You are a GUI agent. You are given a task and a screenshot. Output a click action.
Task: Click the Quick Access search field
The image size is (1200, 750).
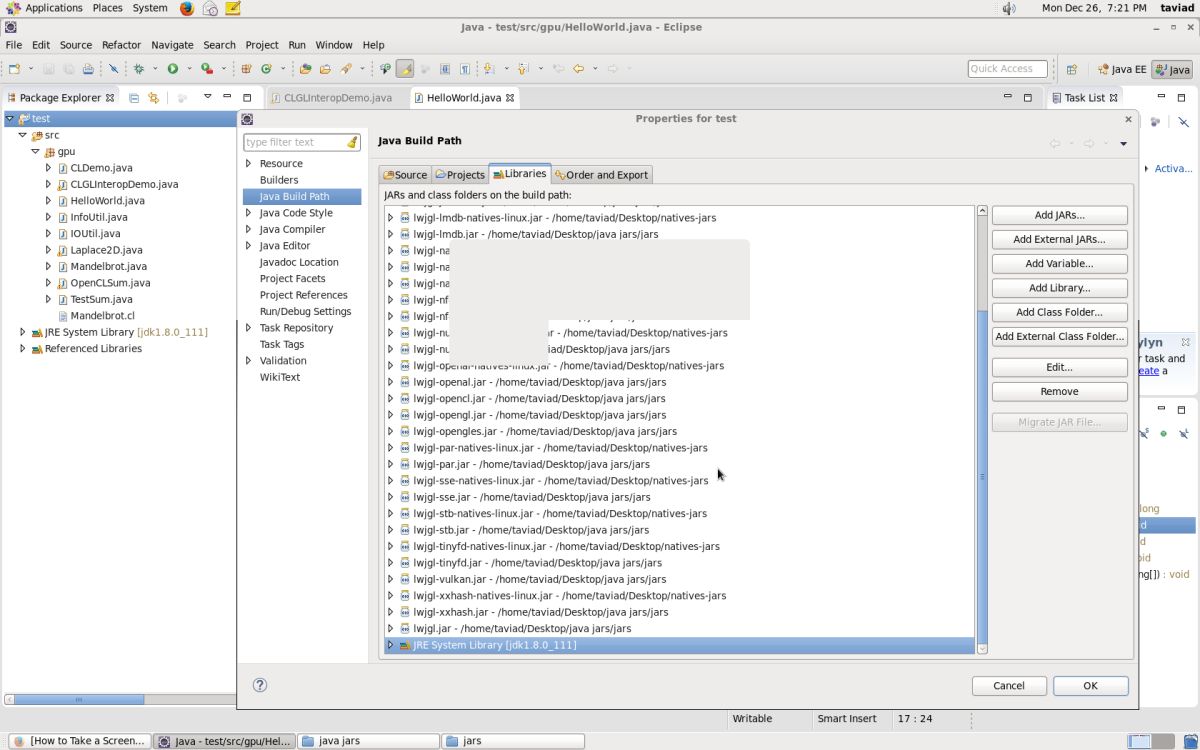tap(1007, 69)
